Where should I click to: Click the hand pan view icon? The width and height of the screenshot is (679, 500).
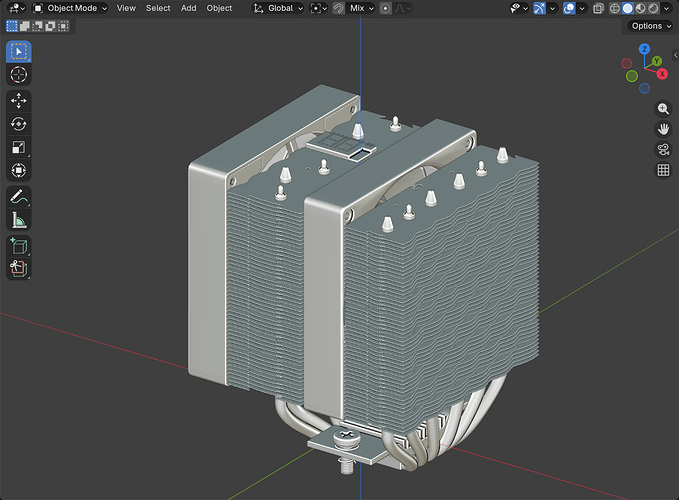coord(663,129)
